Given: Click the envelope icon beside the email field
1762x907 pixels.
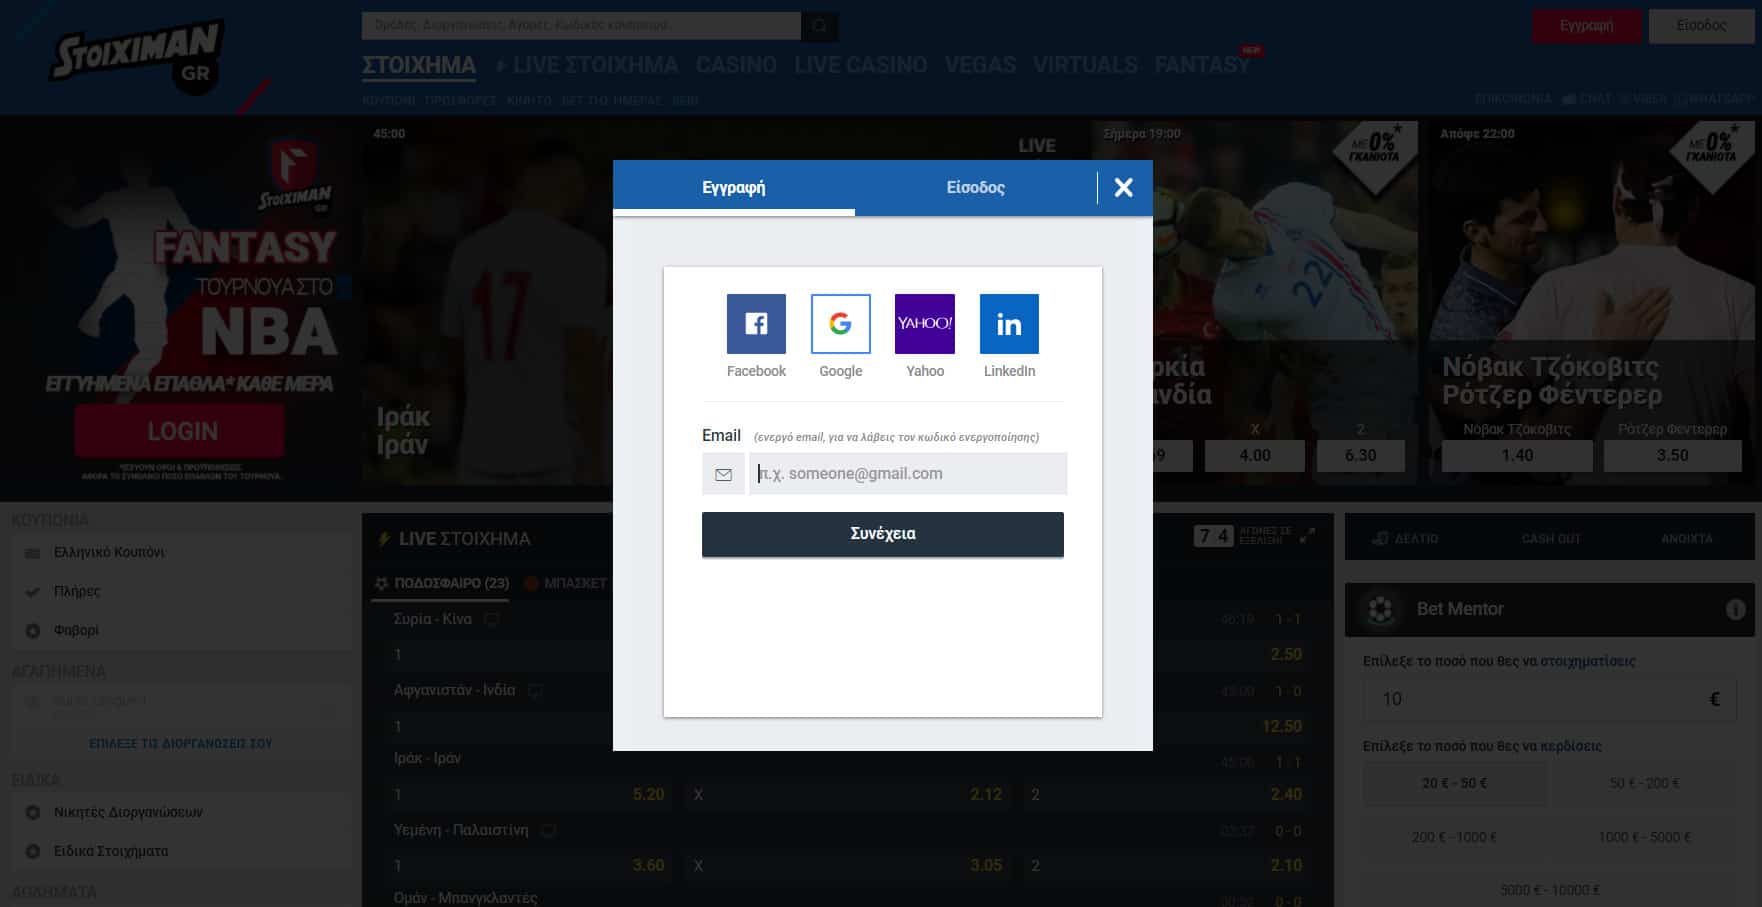Looking at the screenshot, I should coord(724,474).
